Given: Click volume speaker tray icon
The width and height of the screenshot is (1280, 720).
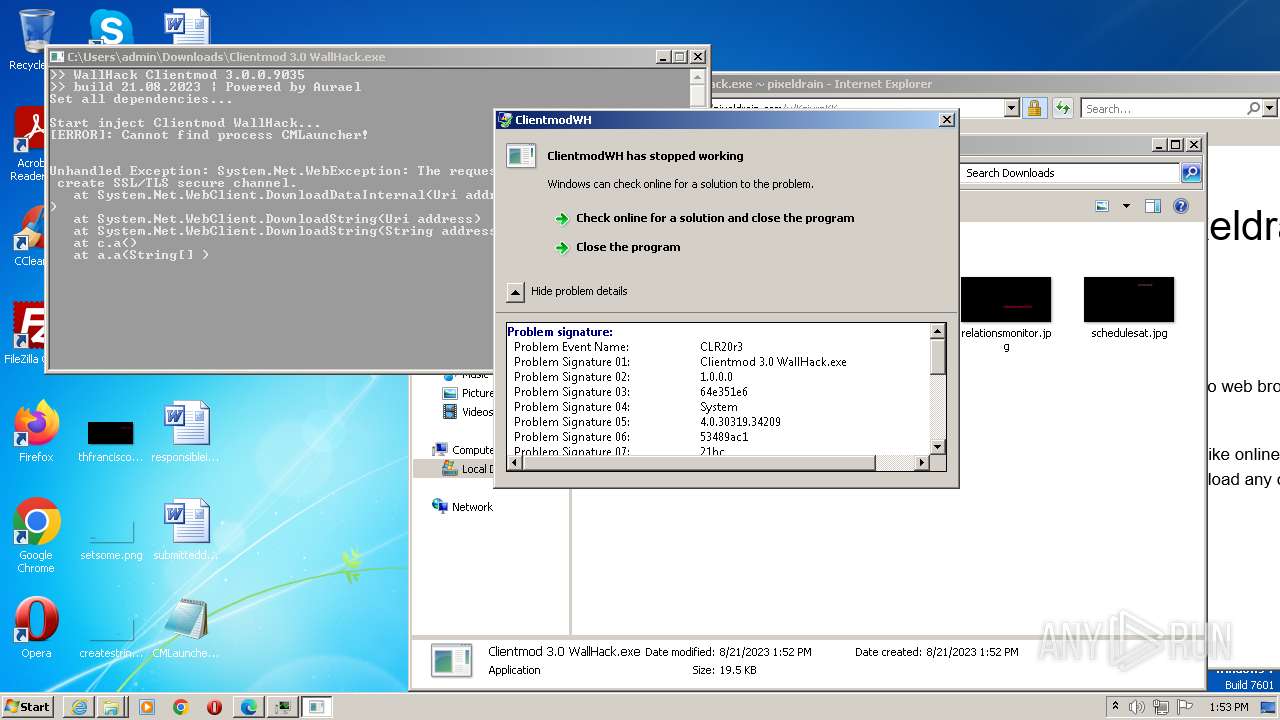Looking at the screenshot, I should (x=1137, y=707).
